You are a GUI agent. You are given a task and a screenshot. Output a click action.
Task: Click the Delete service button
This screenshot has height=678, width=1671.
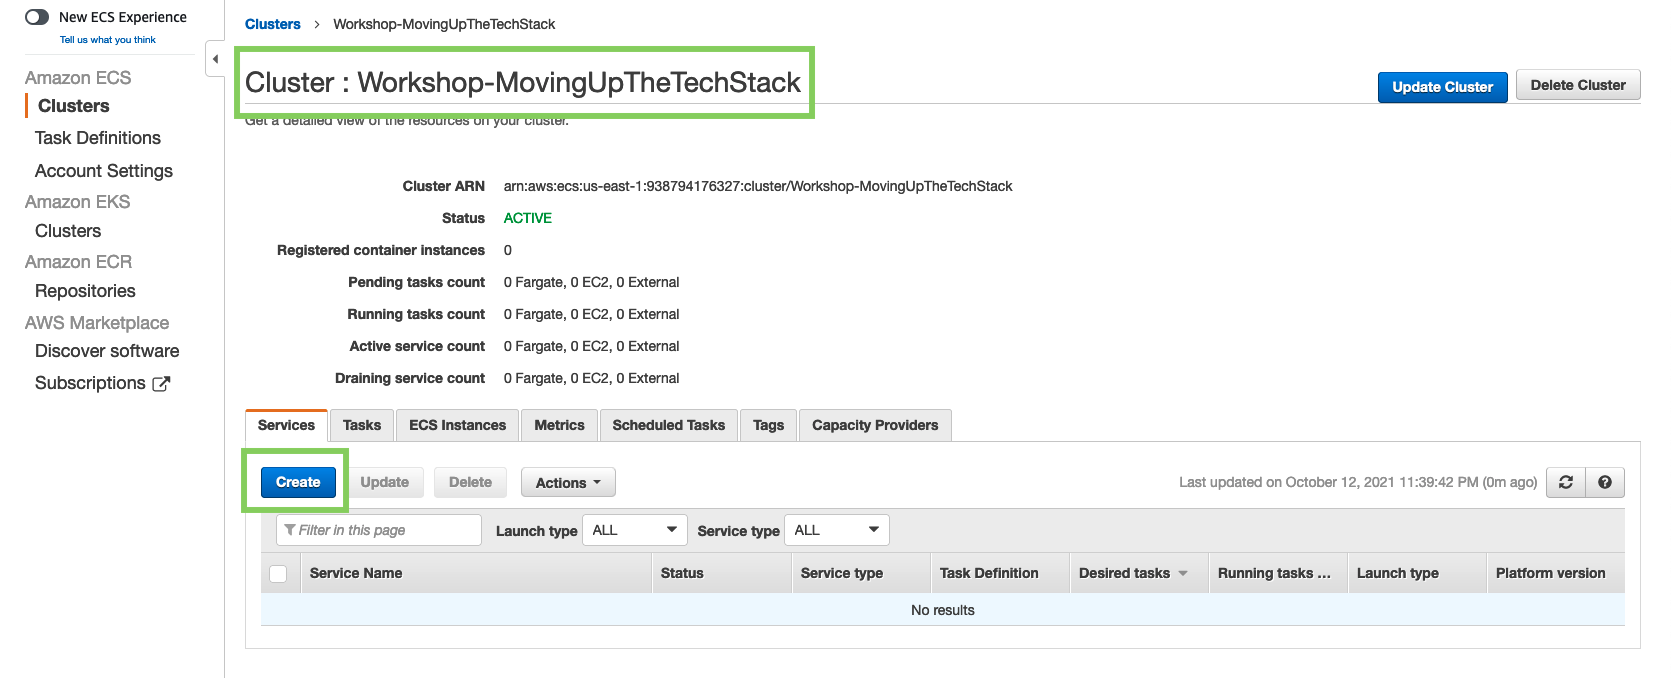coord(470,482)
